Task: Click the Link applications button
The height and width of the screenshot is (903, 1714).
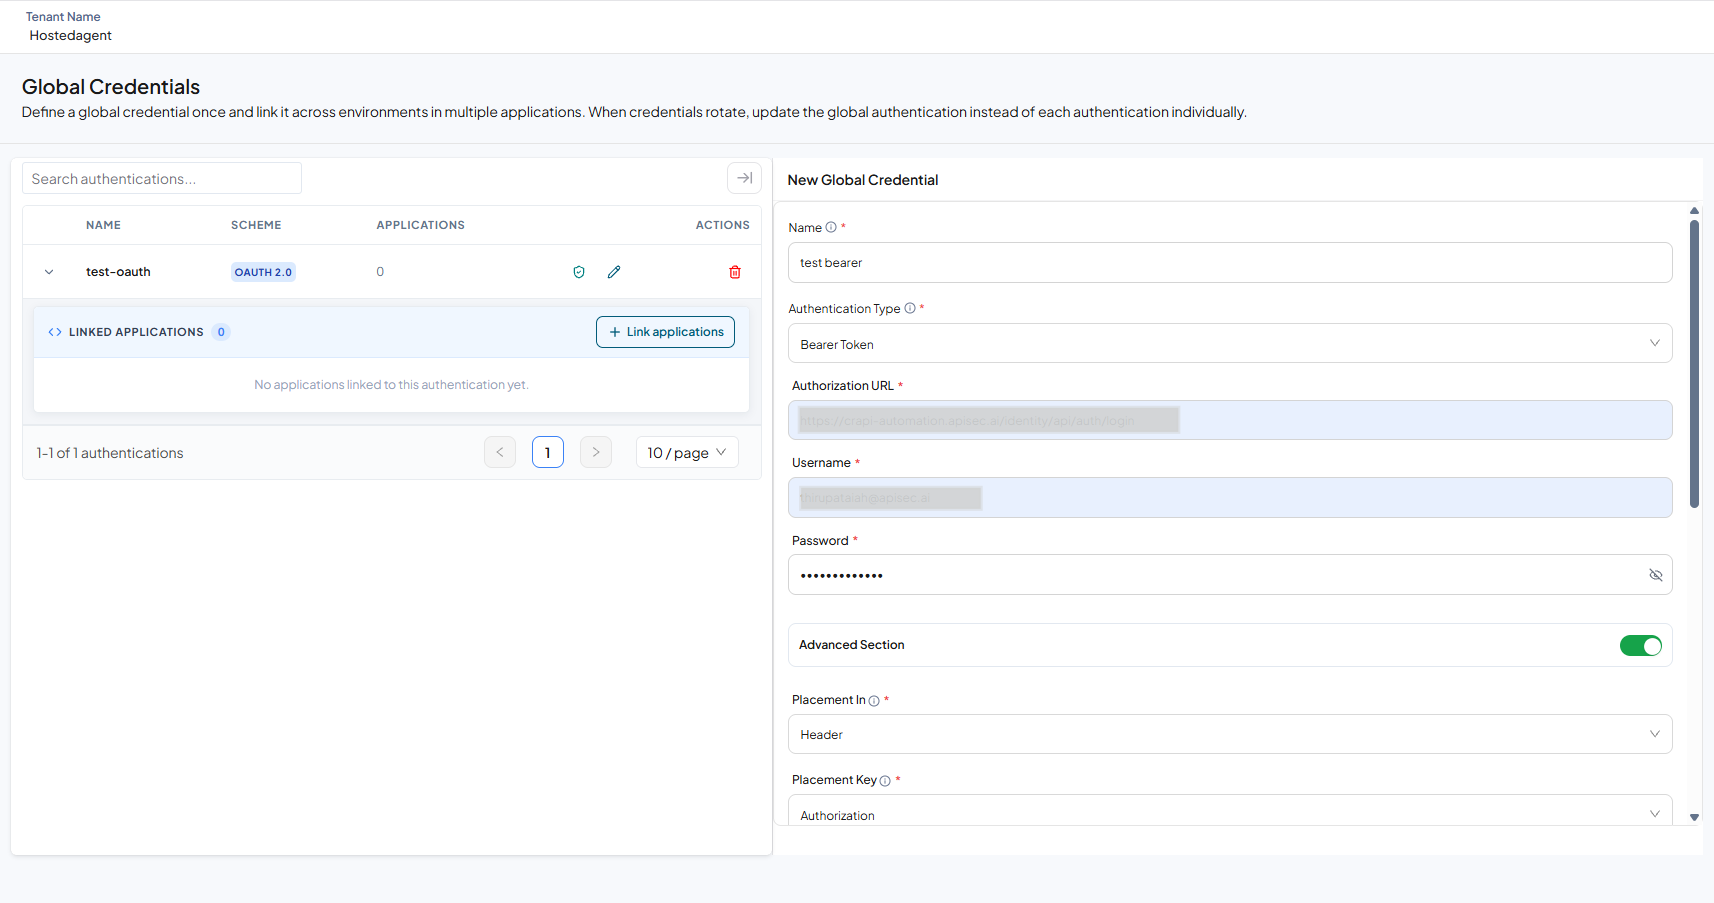Action: (x=665, y=332)
